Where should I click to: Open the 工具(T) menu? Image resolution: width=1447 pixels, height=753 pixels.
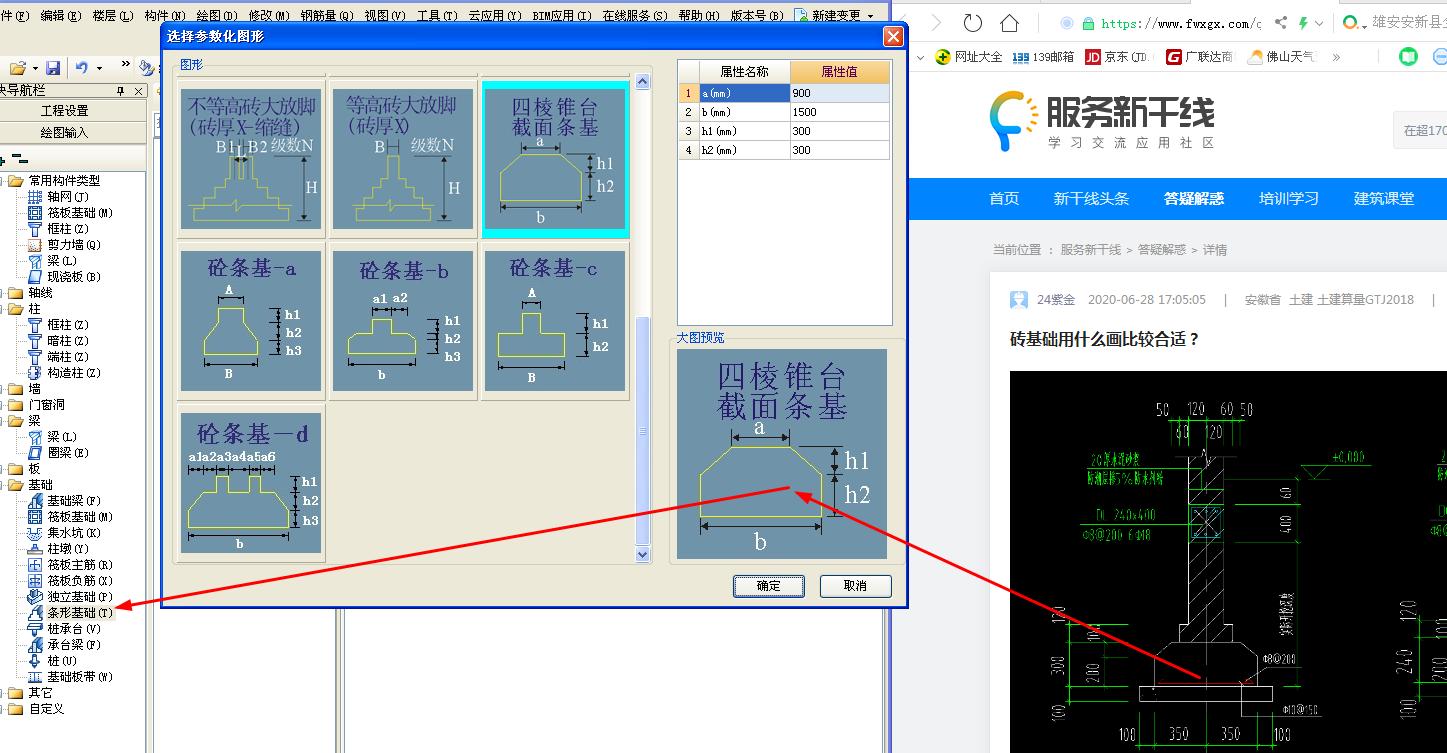(x=436, y=16)
